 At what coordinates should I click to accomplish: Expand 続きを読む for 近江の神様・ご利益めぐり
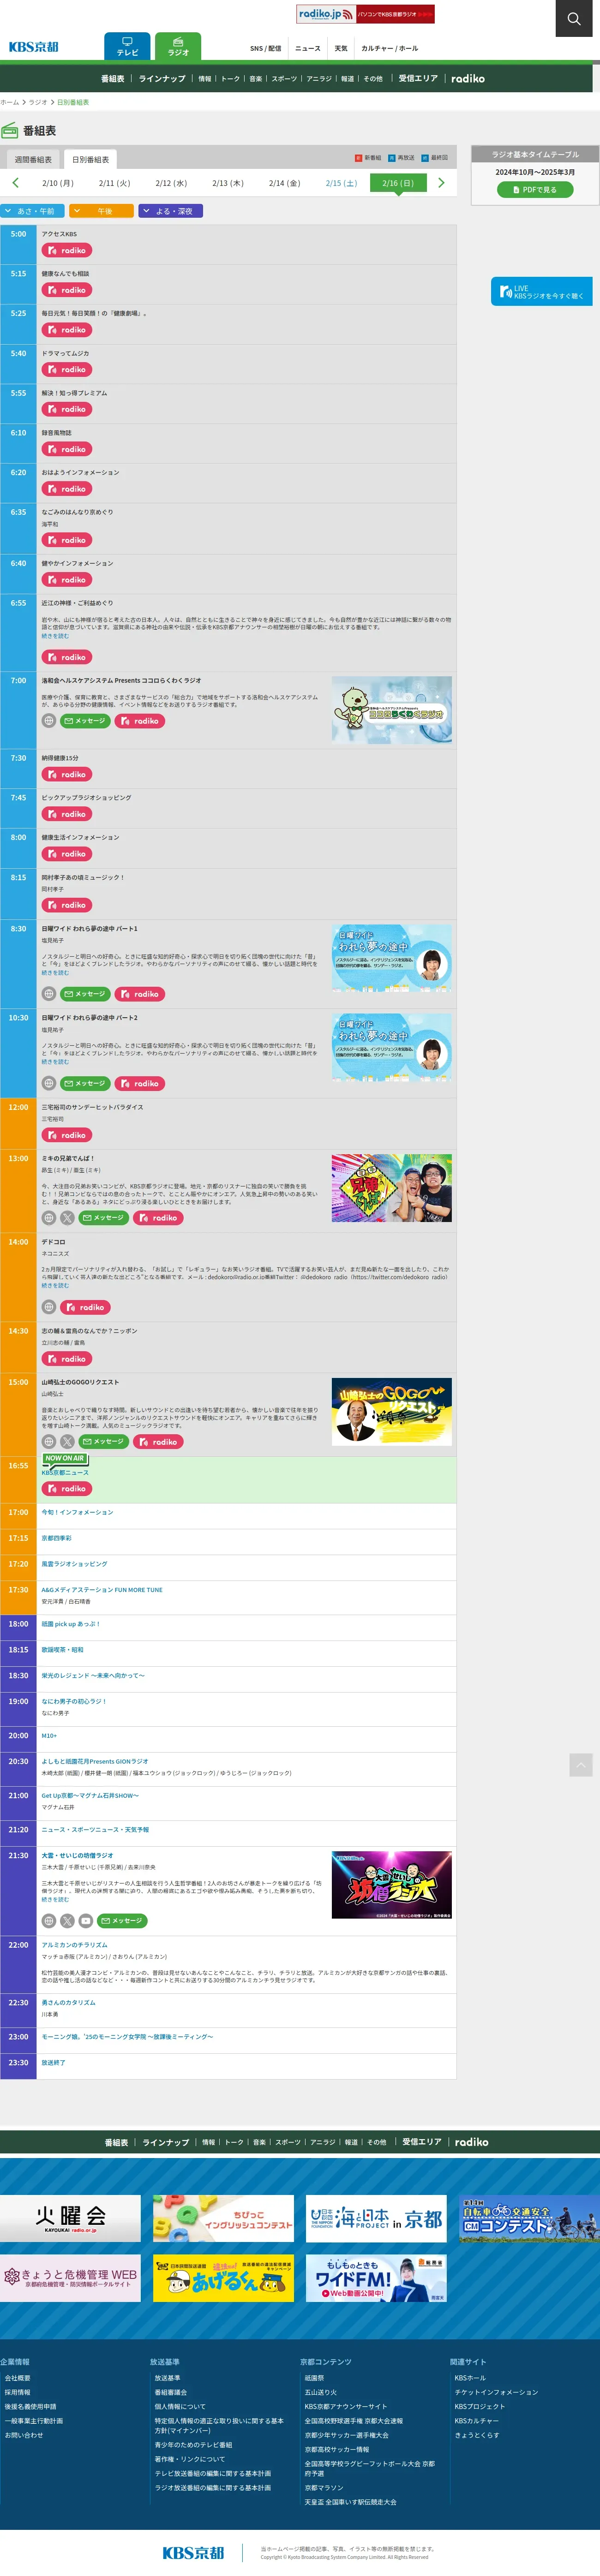pyautogui.click(x=55, y=636)
